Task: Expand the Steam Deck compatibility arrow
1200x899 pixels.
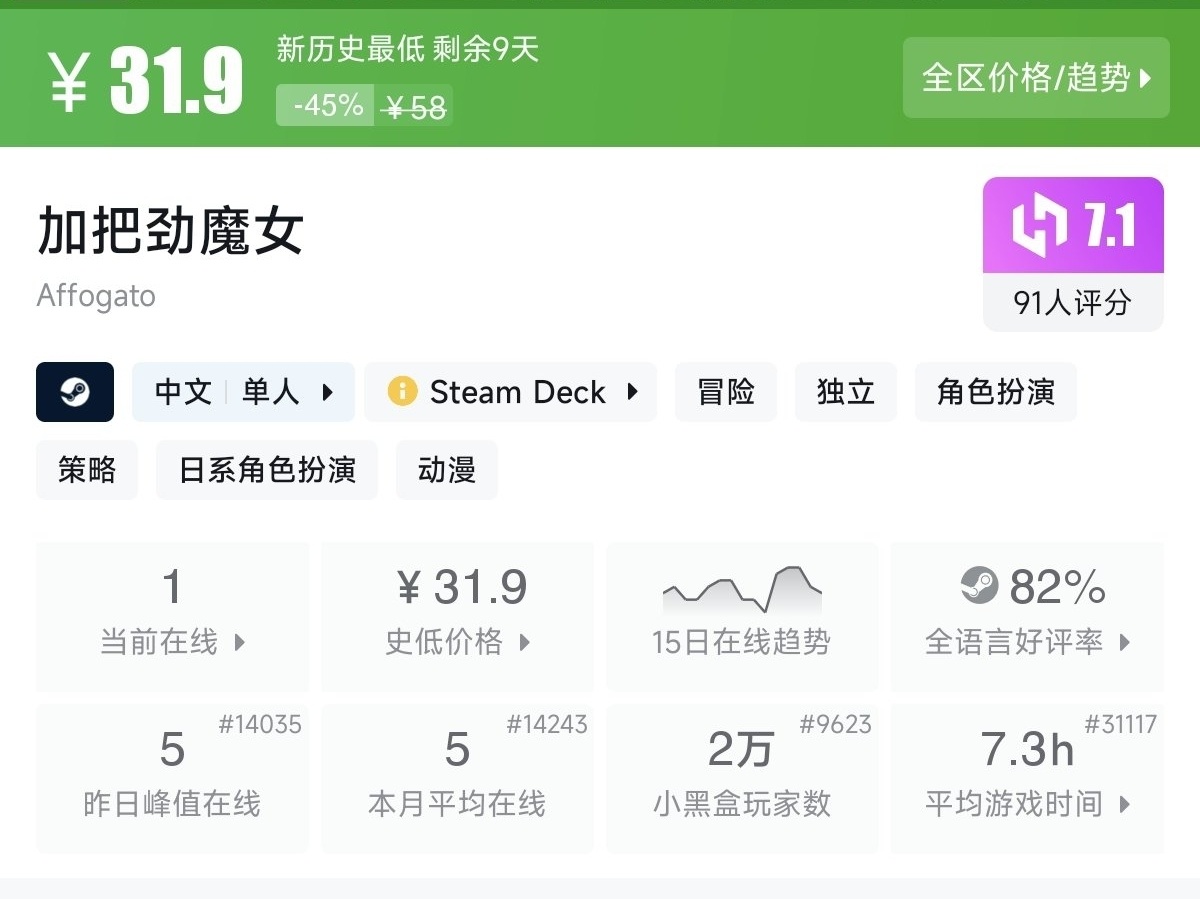Action: 632,392
